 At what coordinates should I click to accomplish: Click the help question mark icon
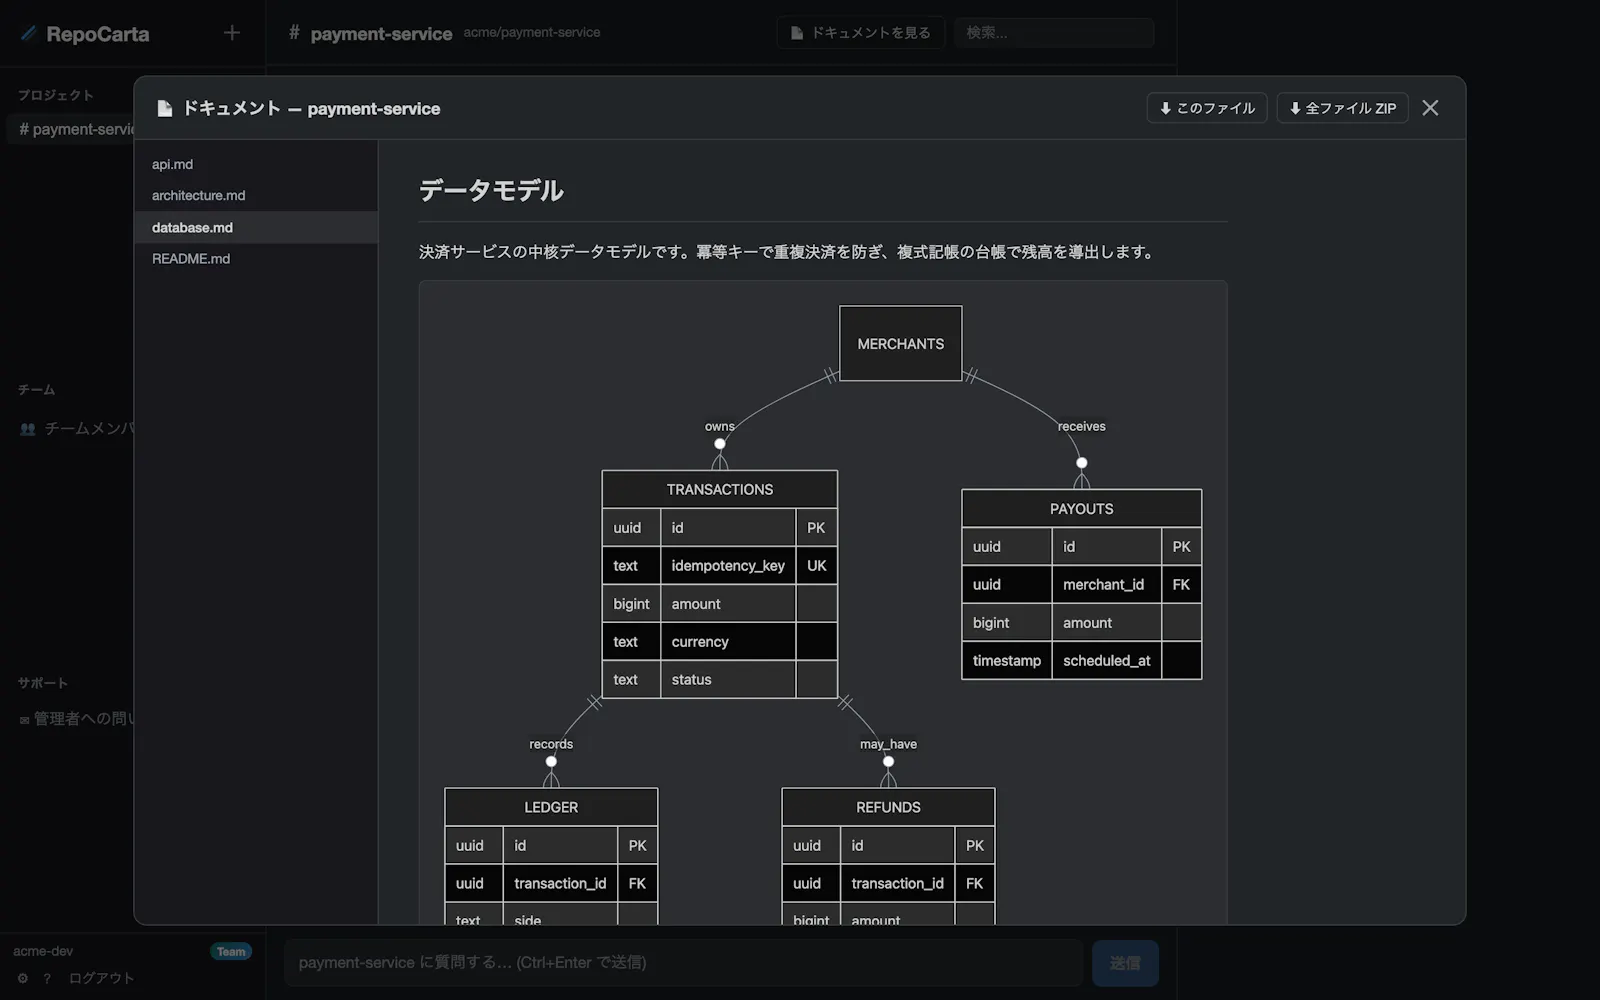[x=47, y=978]
